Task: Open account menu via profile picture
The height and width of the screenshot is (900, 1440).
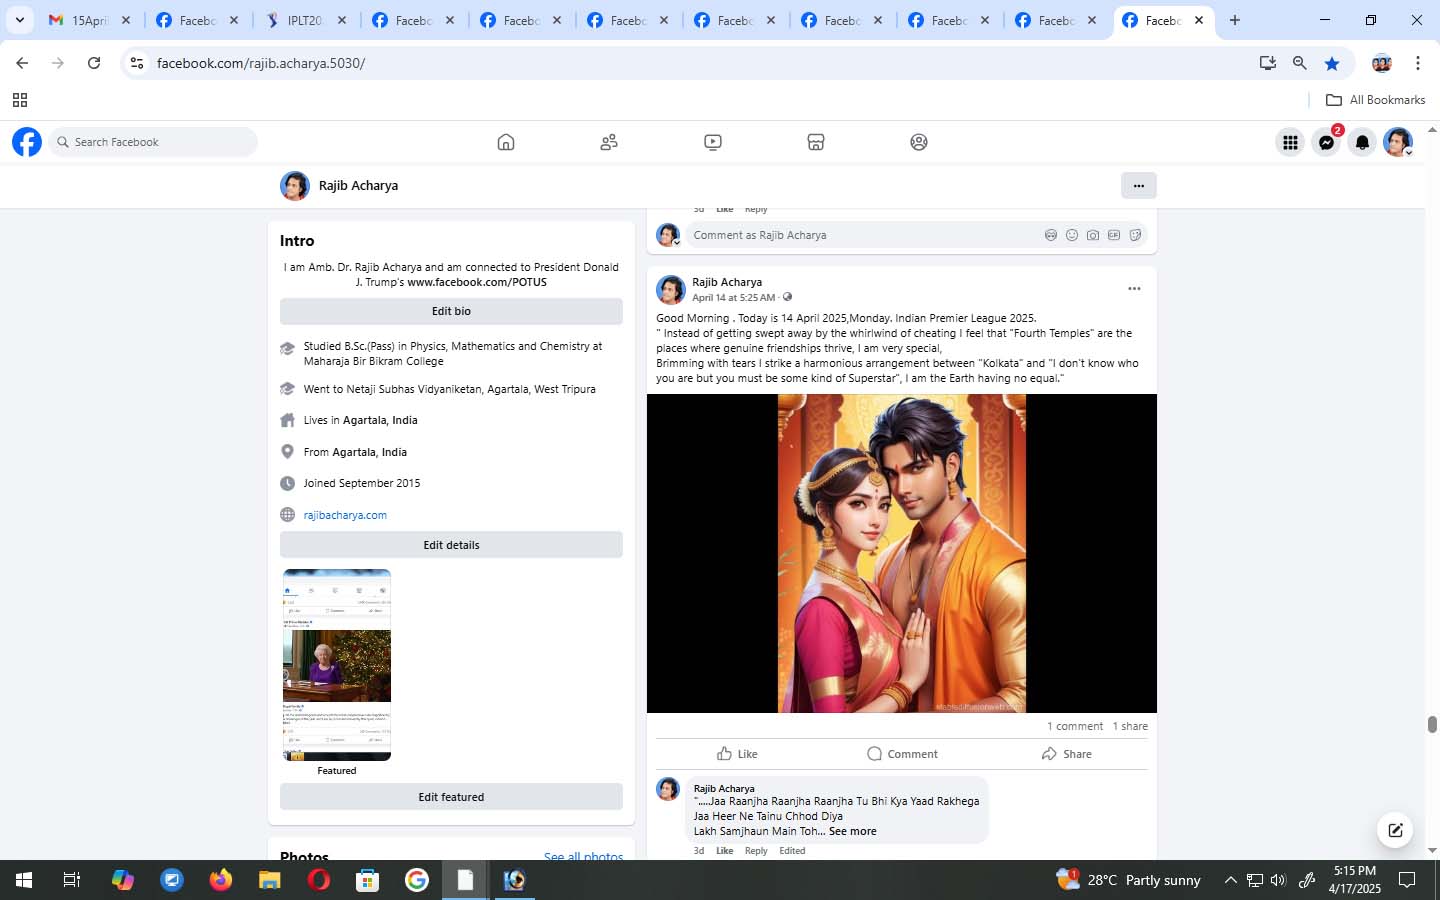Action: click(1398, 142)
